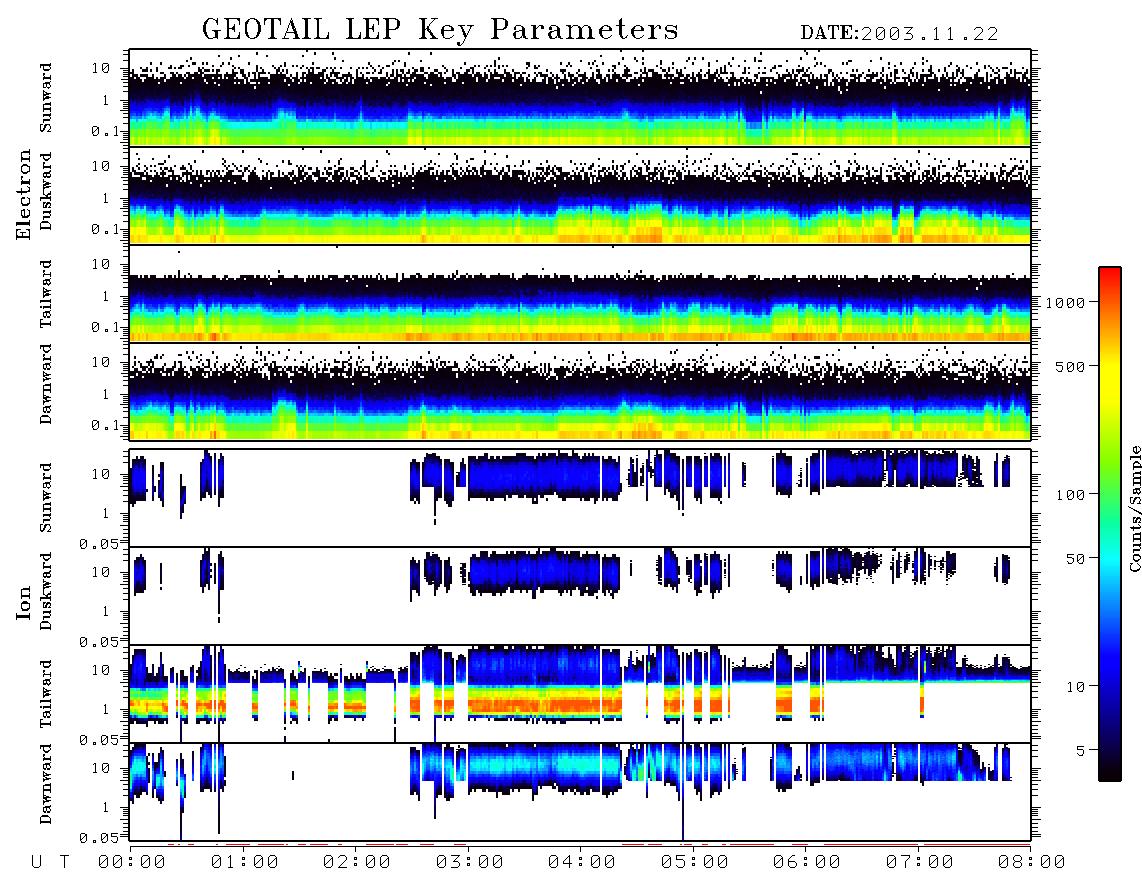
Task: Select the 08:00 time tick label
Action: tap(1032, 863)
